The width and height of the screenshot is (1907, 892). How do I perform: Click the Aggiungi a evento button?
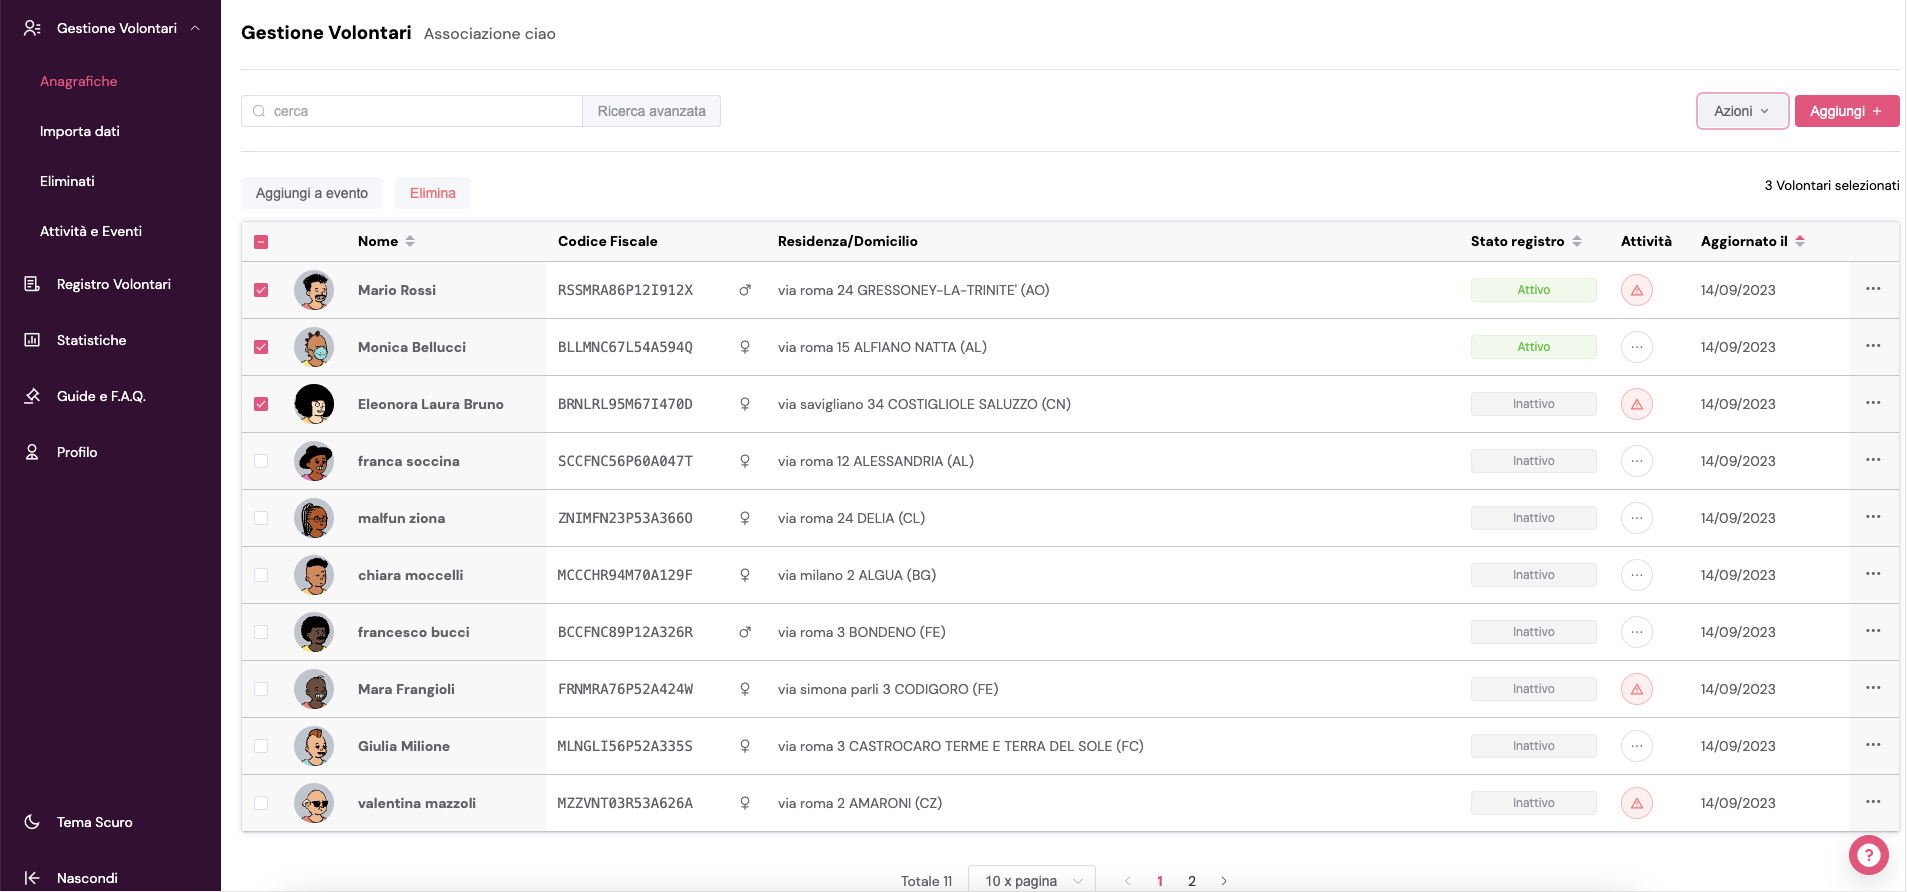click(311, 193)
